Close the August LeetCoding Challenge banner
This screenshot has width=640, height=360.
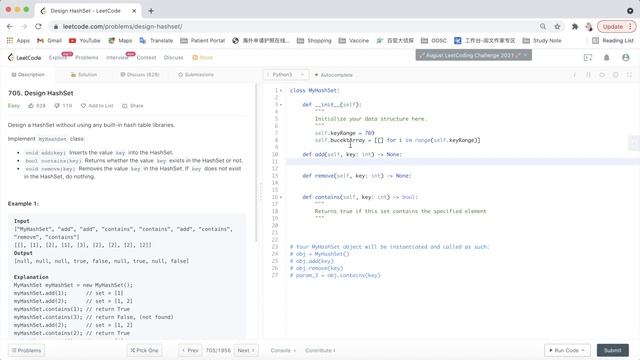pyautogui.click(x=526, y=55)
